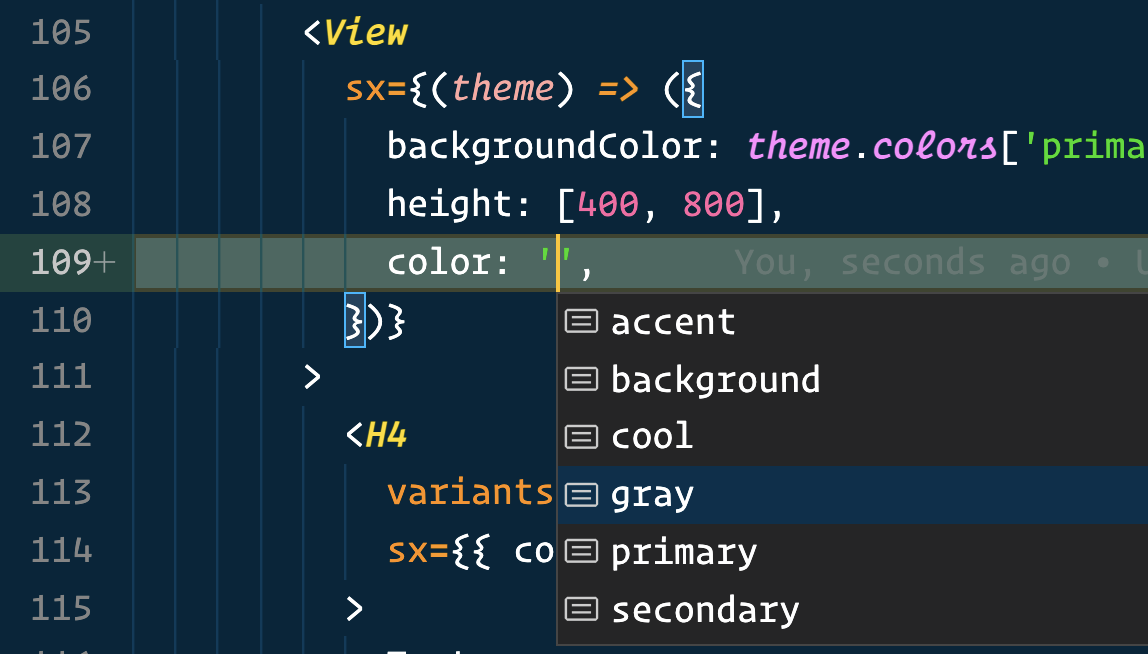Click the highlighted opening brace on line 106

coord(693,89)
